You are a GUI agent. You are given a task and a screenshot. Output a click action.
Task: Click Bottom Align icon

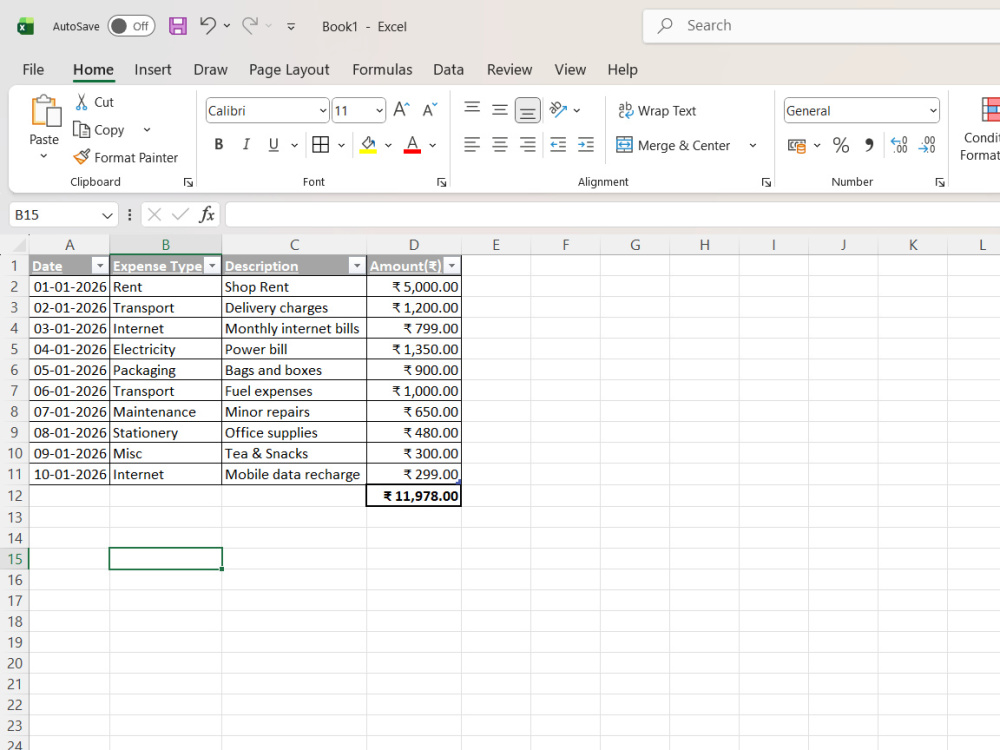click(528, 110)
